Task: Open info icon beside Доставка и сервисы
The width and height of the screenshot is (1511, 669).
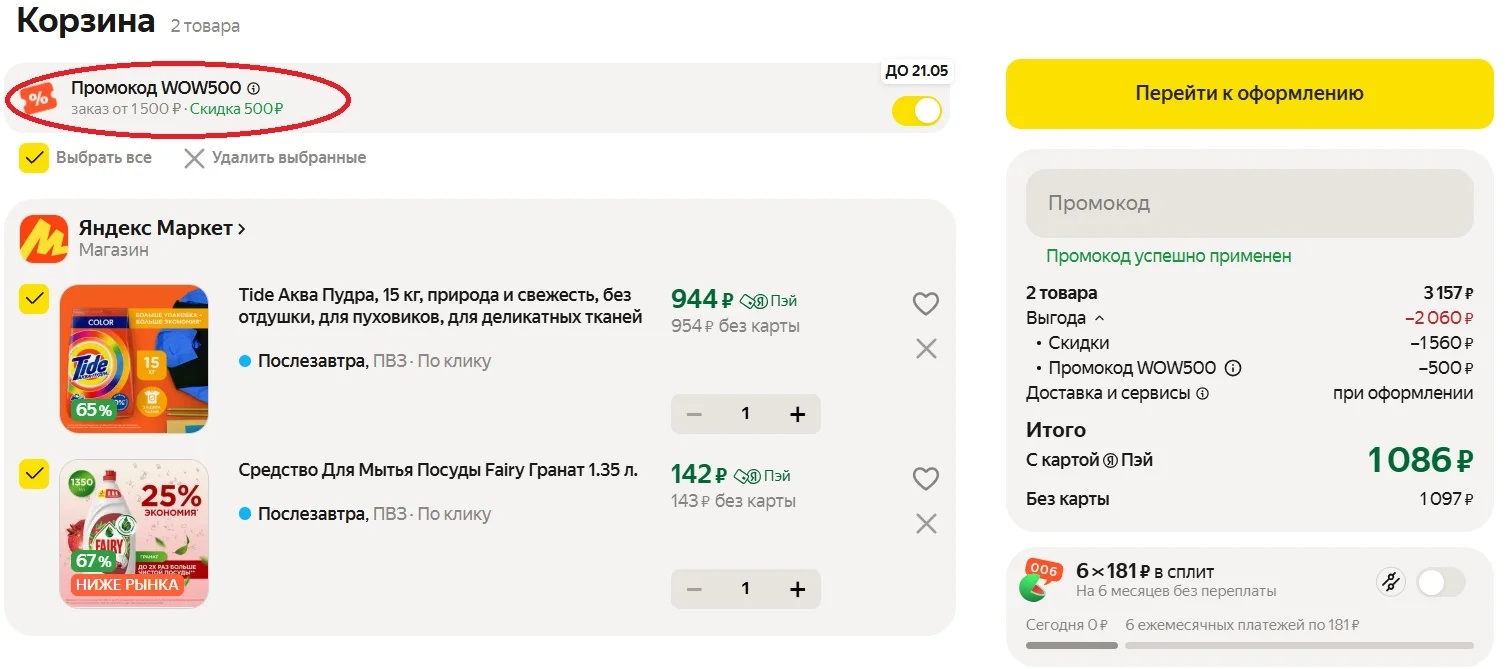Action: click(x=1203, y=394)
